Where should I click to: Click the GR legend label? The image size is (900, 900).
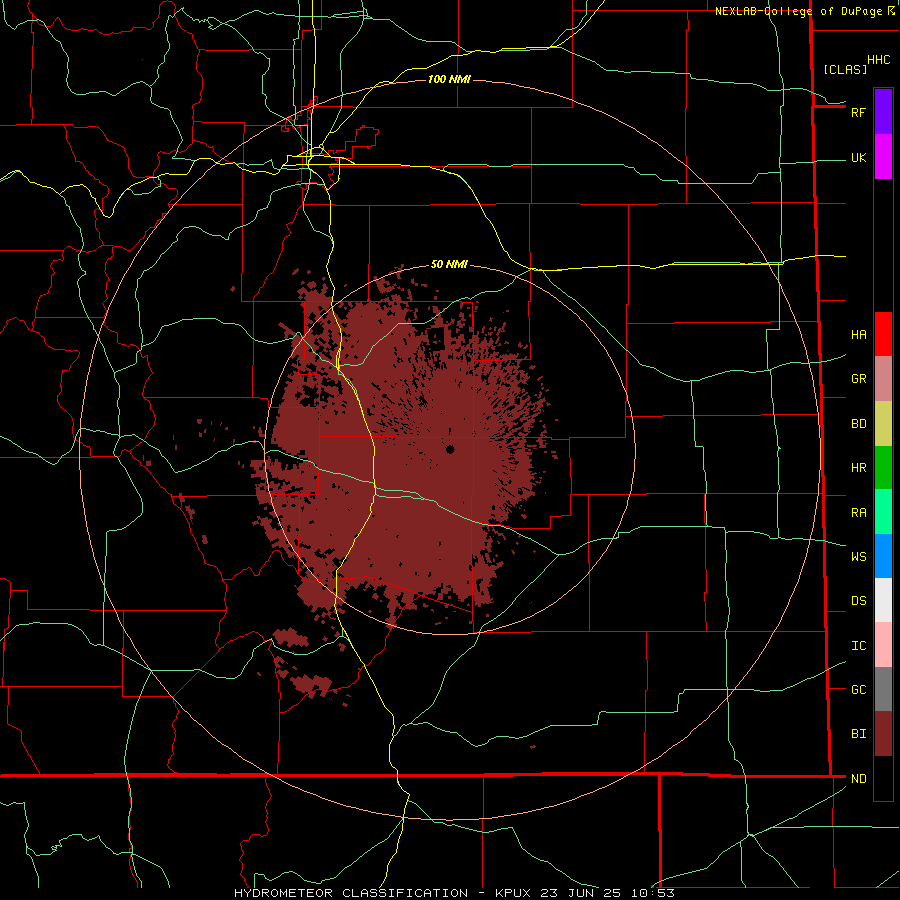[858, 379]
